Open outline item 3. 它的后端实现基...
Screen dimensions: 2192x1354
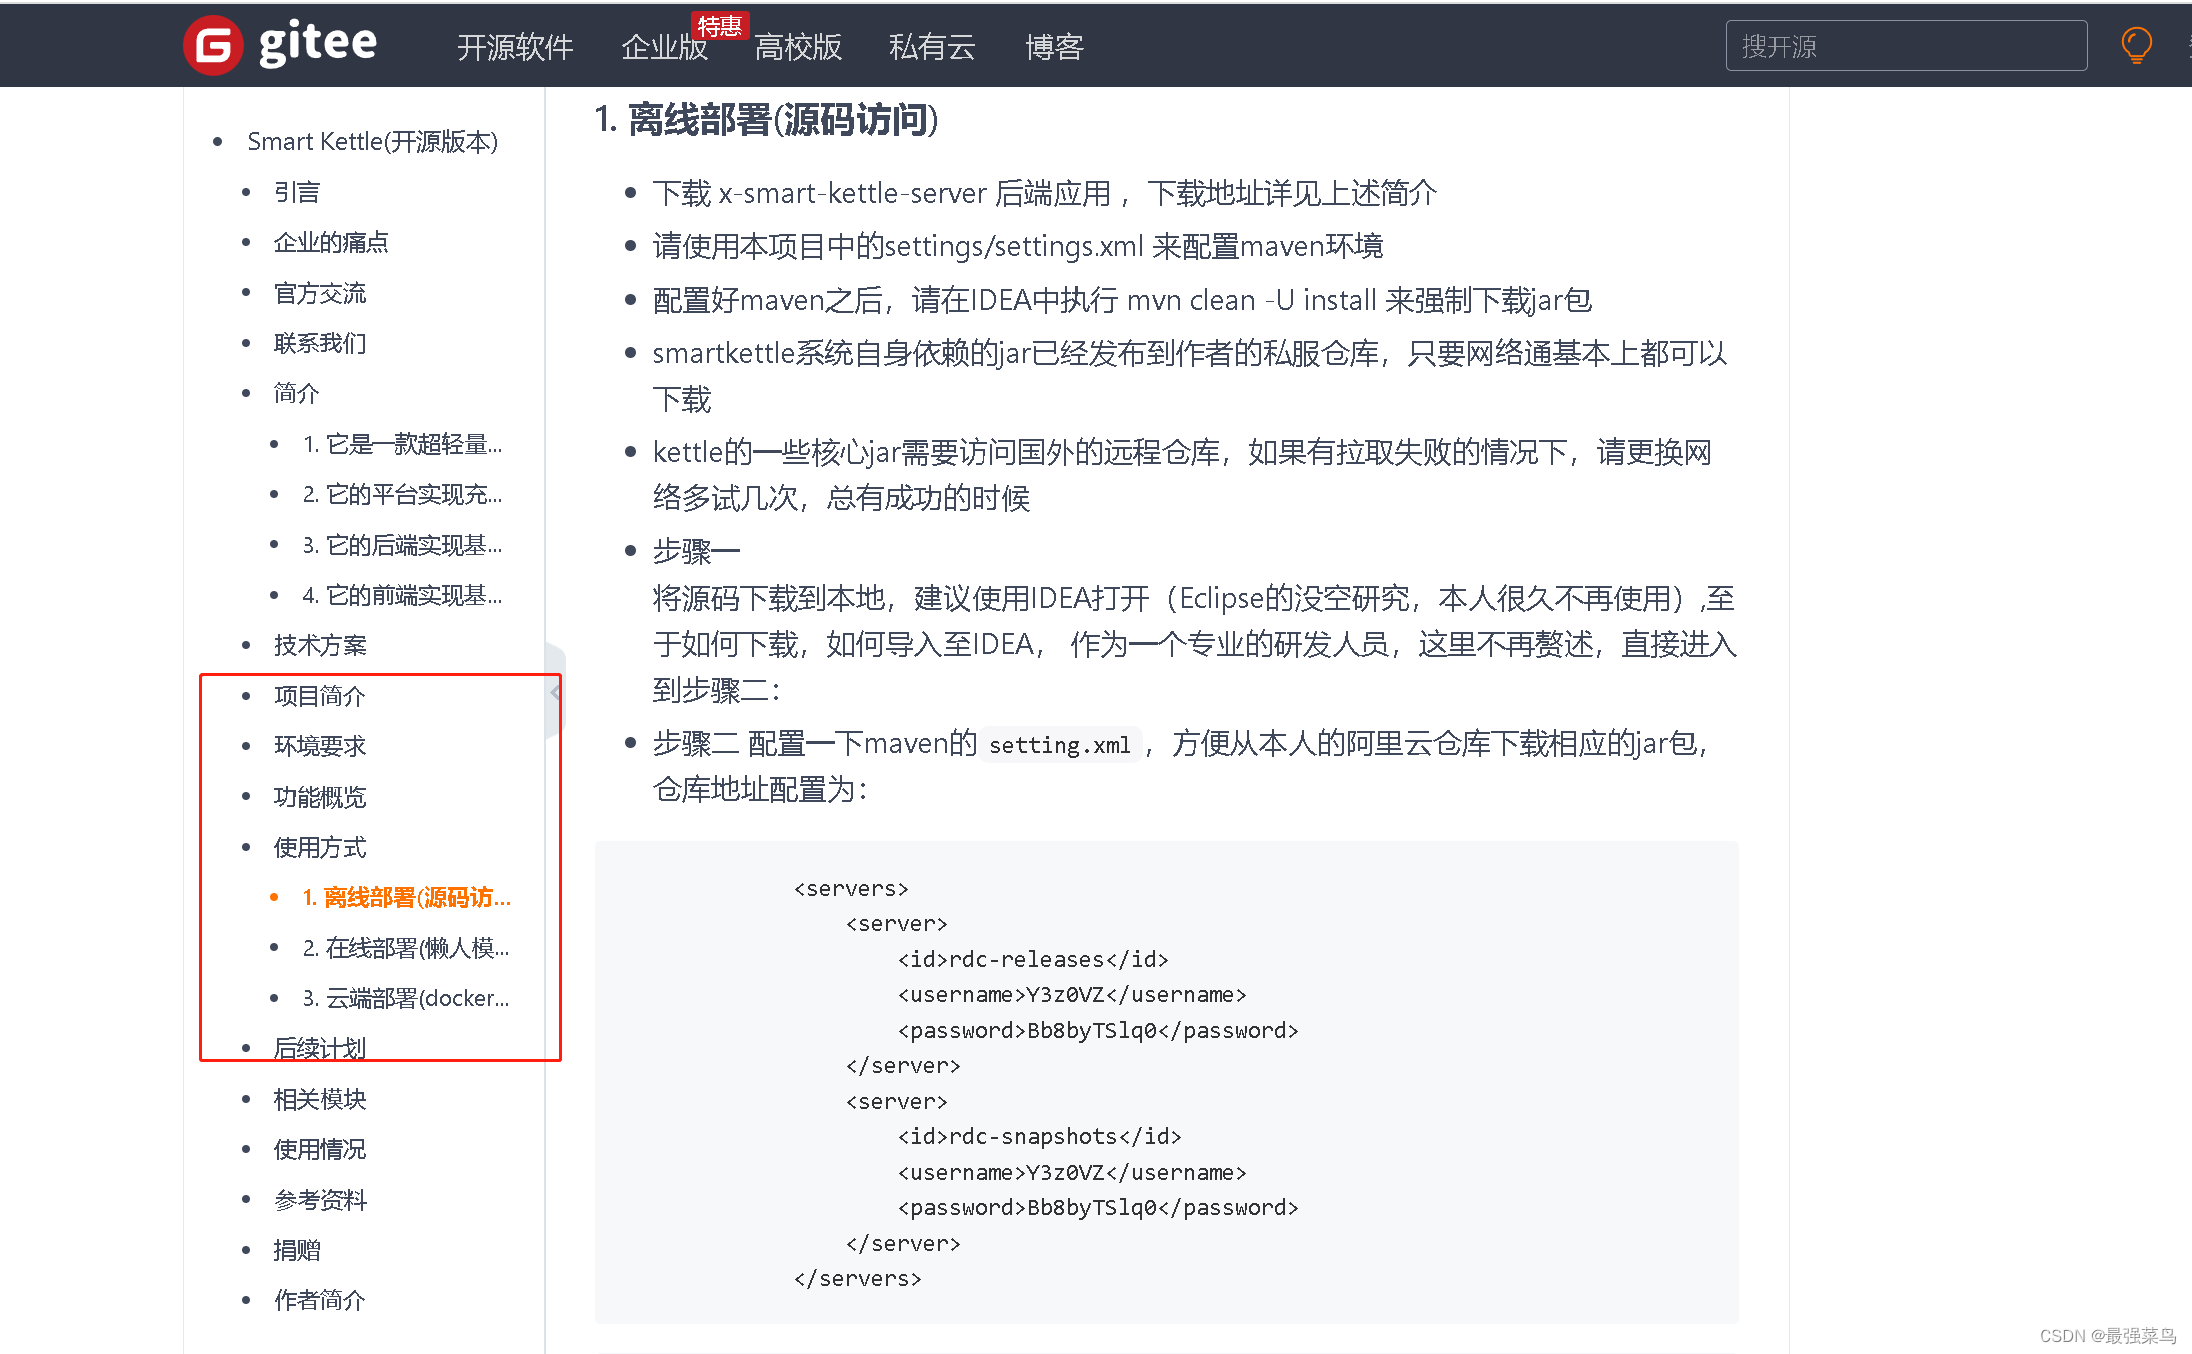403,545
